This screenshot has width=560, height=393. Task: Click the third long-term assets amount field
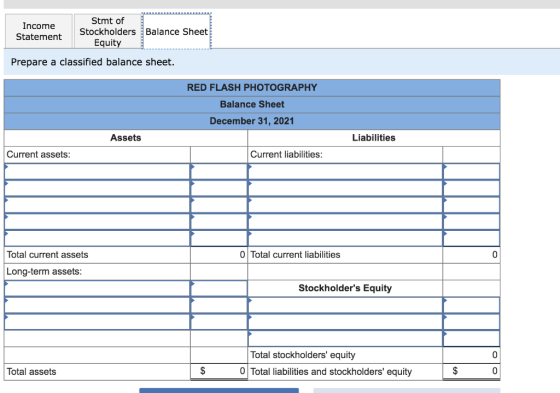[x=219, y=322]
